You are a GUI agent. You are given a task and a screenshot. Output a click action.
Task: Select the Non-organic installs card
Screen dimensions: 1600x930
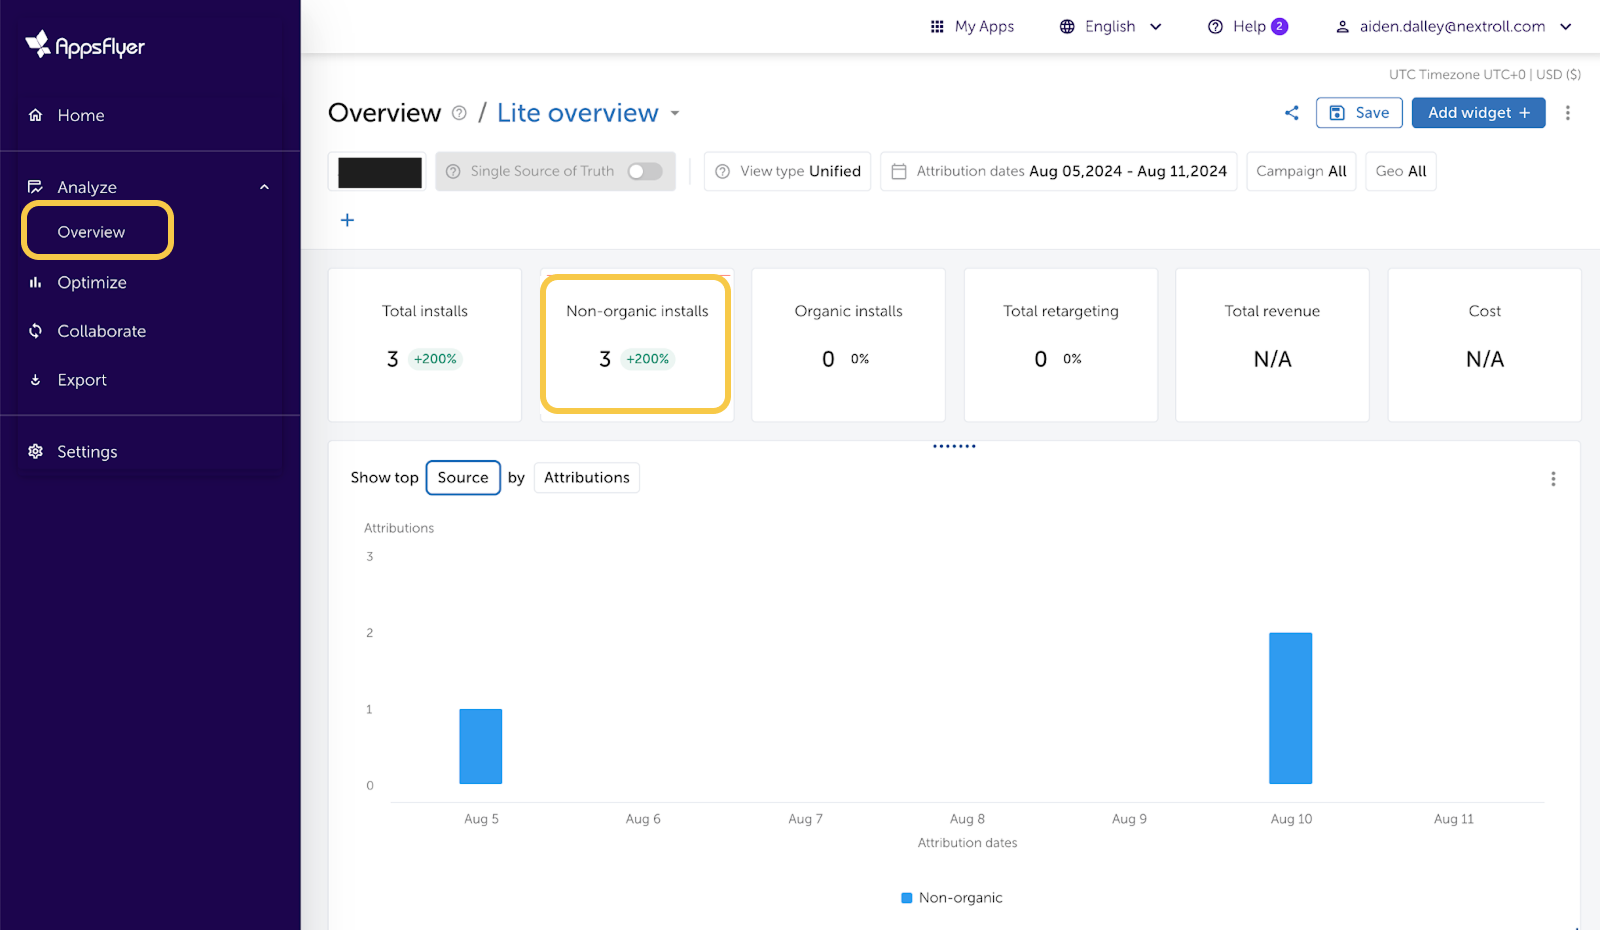[x=636, y=343]
